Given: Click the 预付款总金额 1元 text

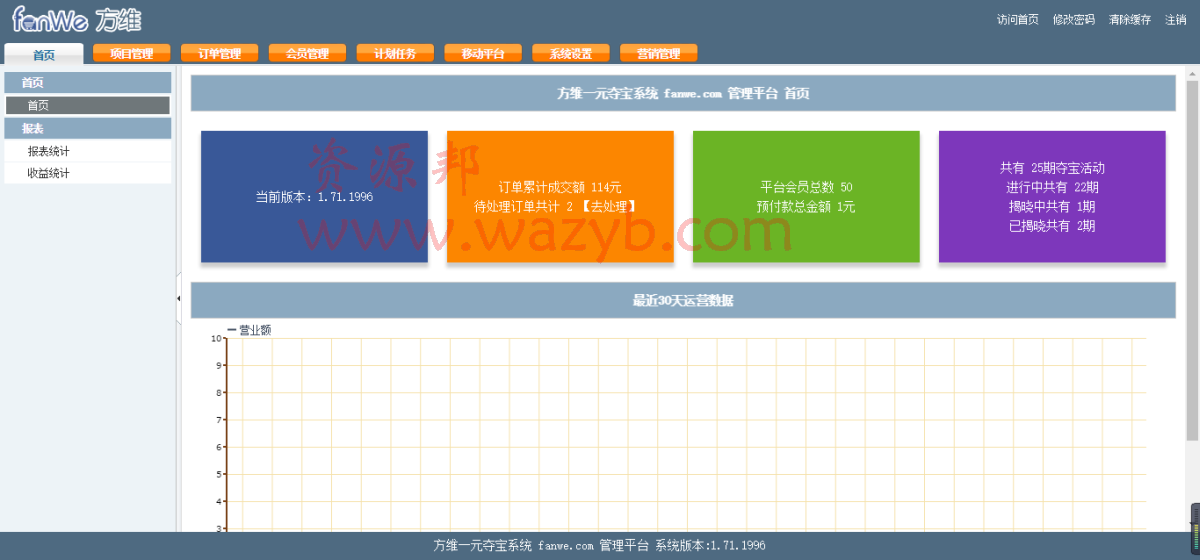Looking at the screenshot, I should click(x=806, y=207).
